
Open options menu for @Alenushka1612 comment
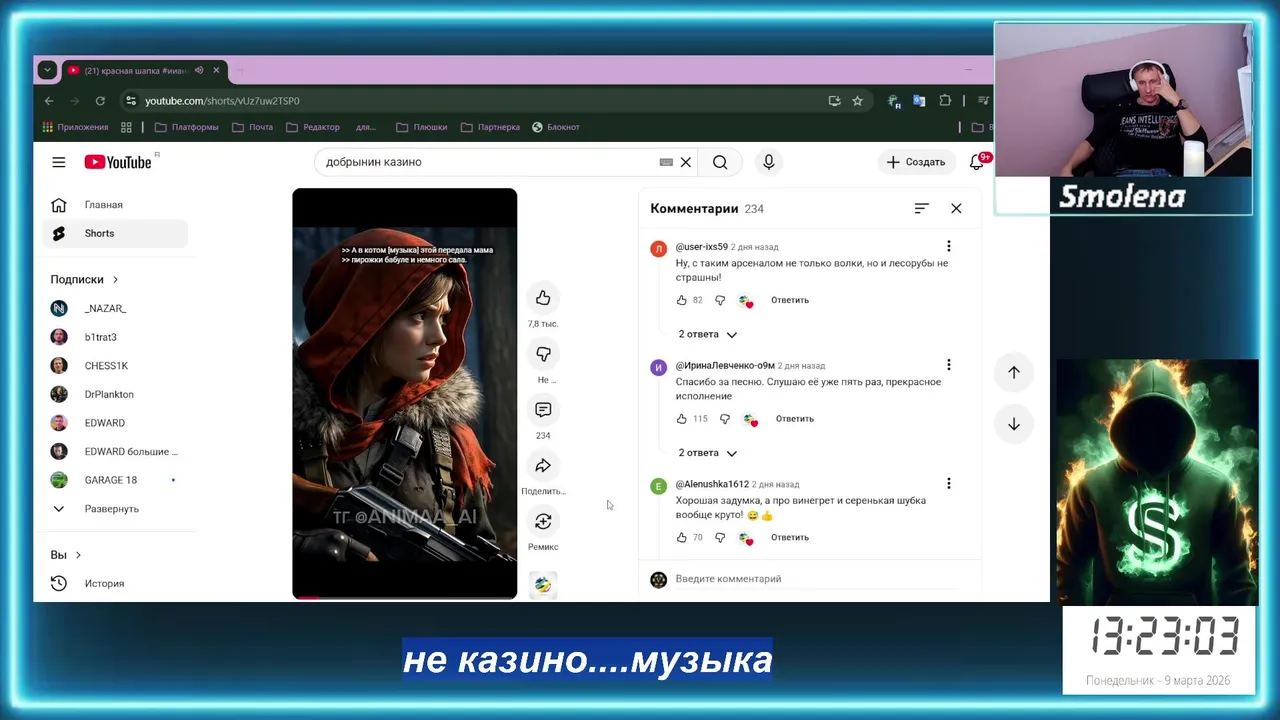[949, 484]
